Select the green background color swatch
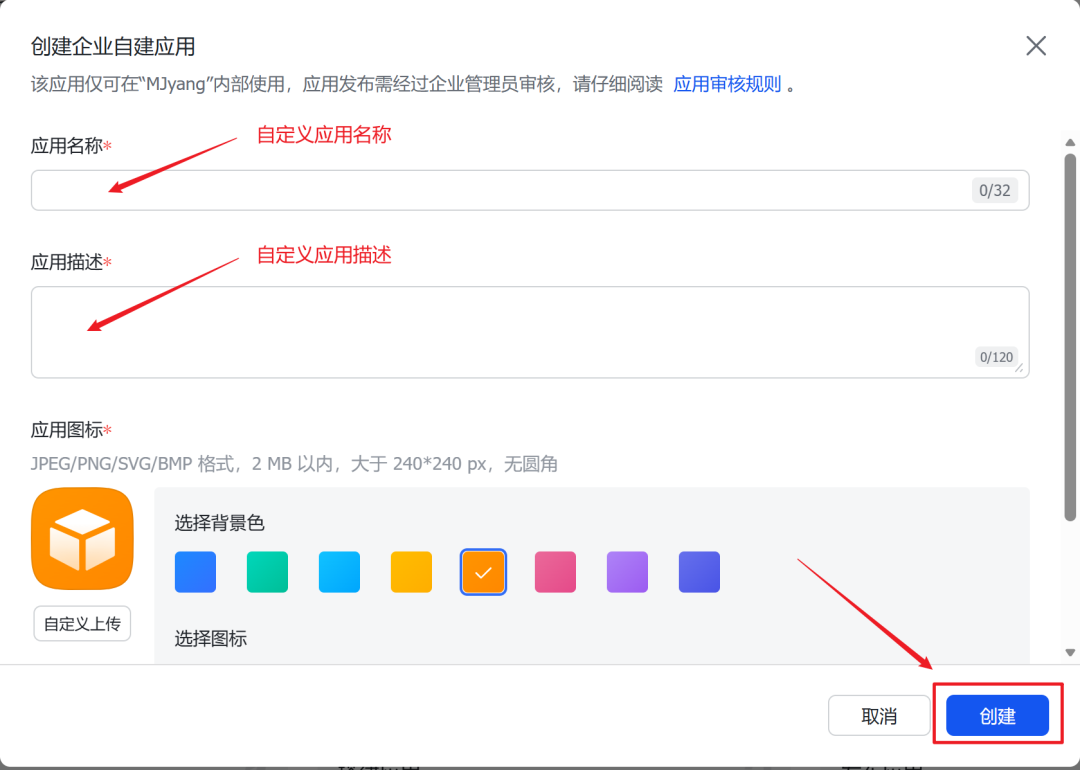 click(x=267, y=572)
